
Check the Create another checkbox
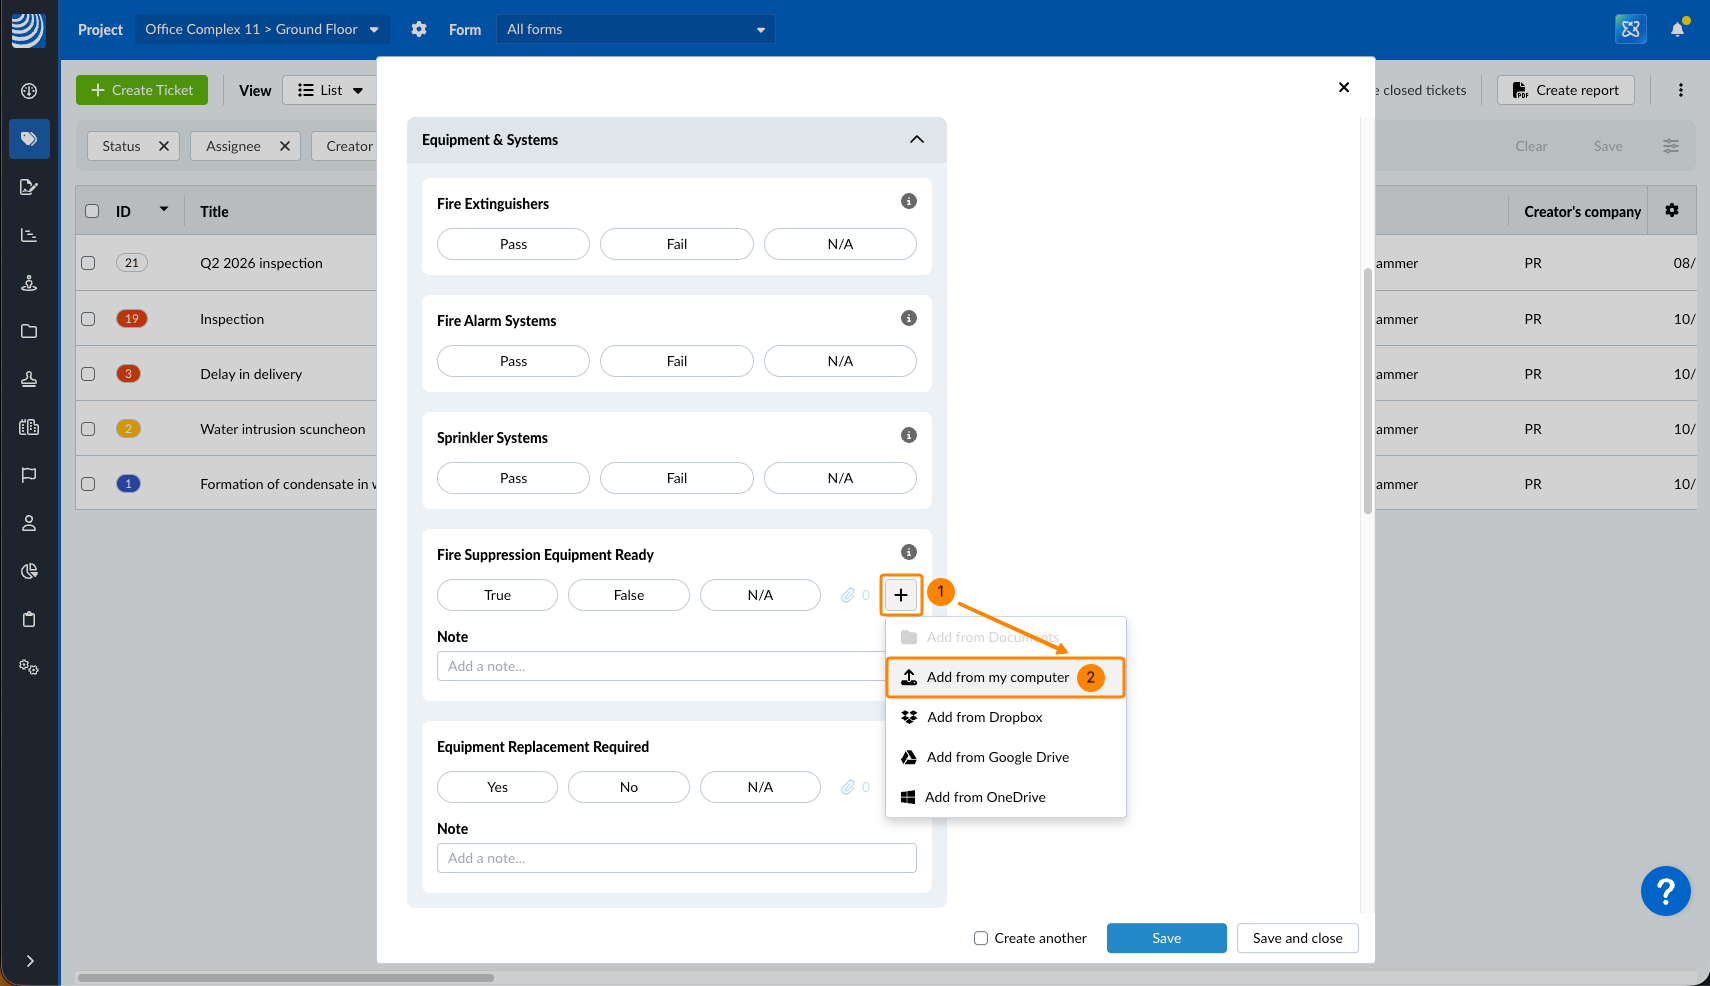coord(981,938)
